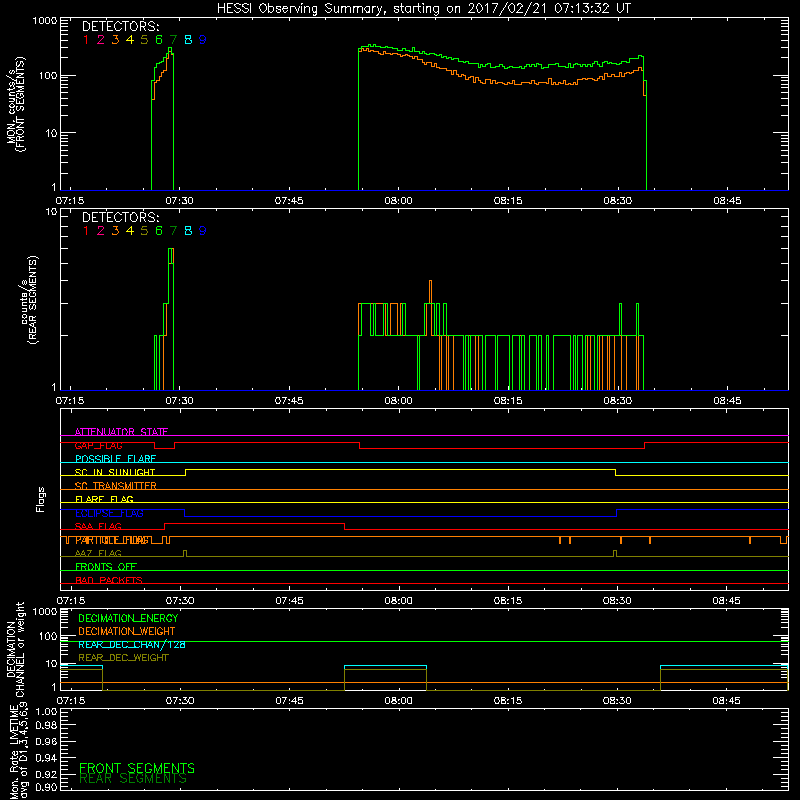Click 08:45 time label under front segments plot
Screen dimensions: 800x800
[727, 201]
